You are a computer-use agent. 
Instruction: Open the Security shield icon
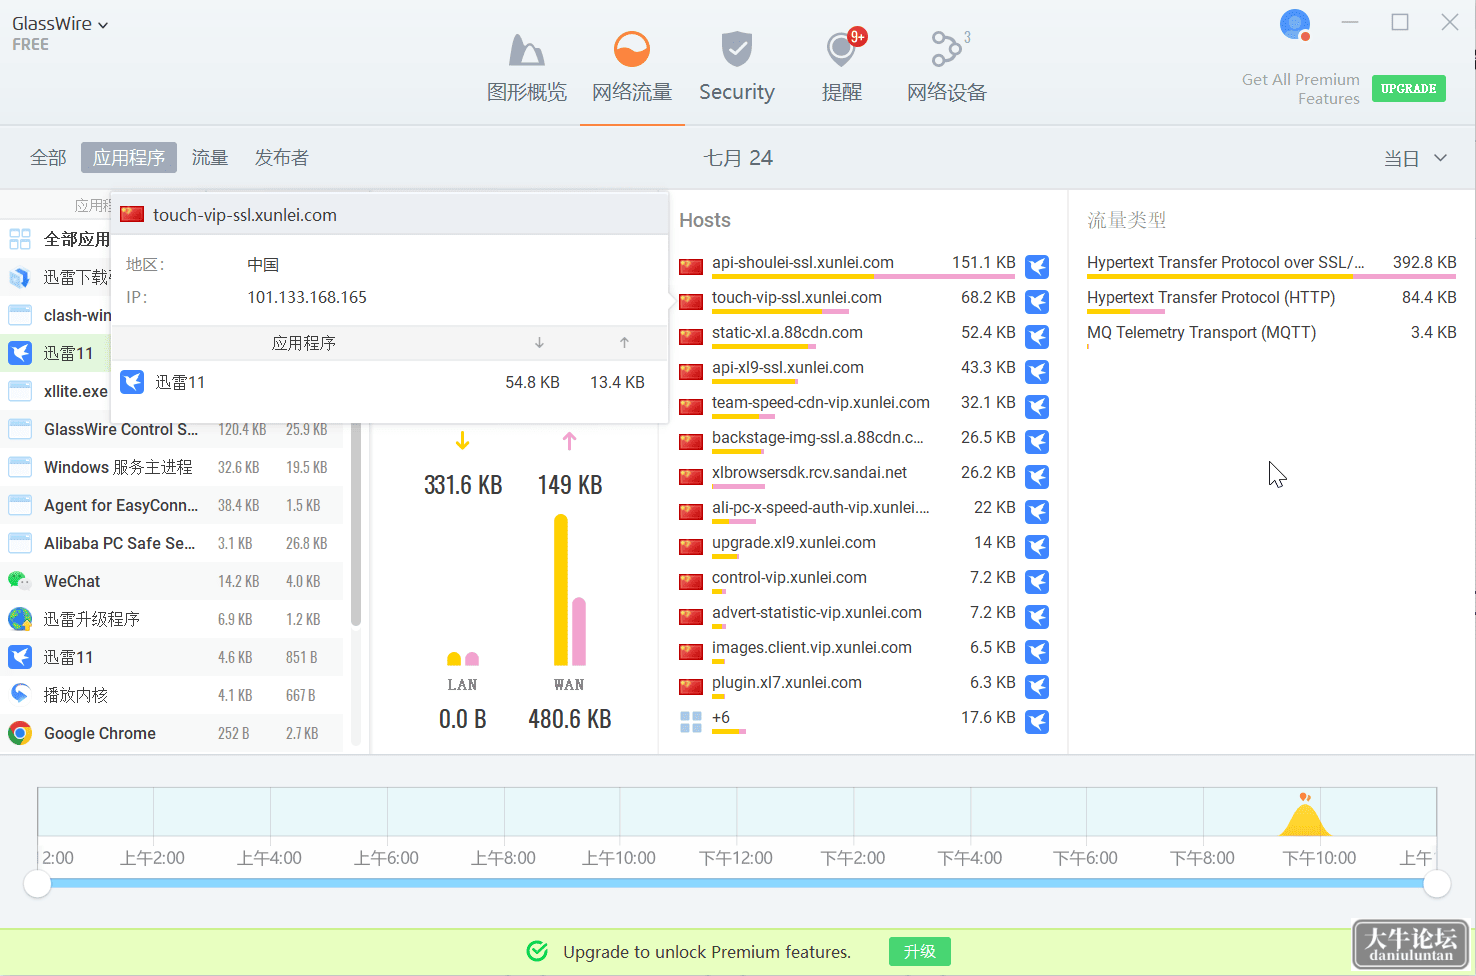tap(736, 49)
